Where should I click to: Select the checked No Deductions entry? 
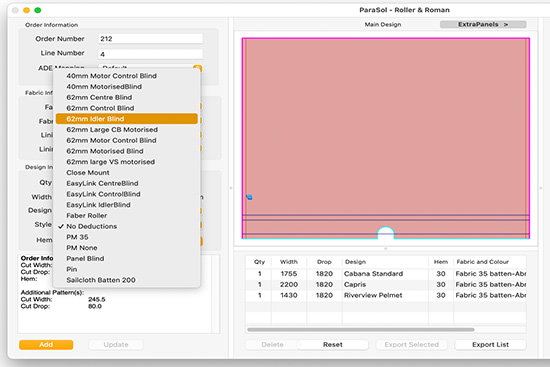[127, 226]
